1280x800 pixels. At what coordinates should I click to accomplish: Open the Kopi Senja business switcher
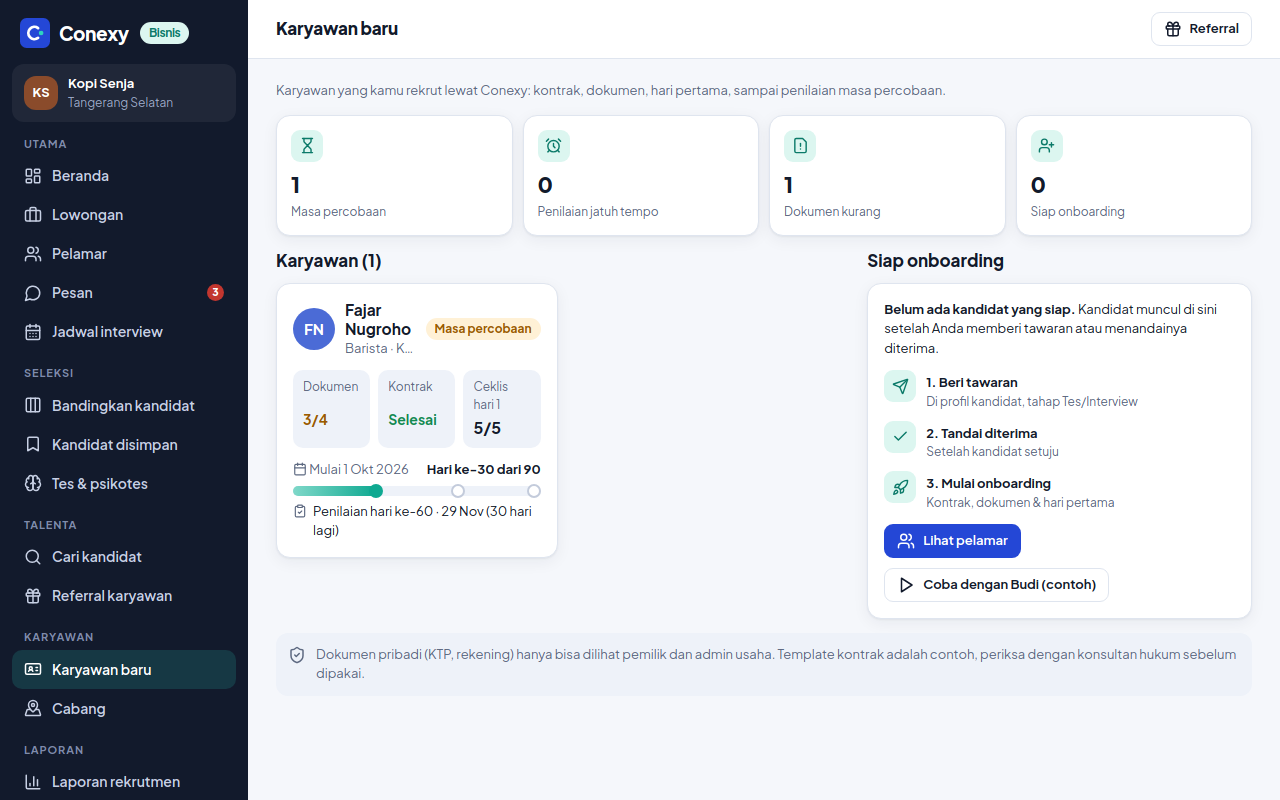click(x=124, y=93)
